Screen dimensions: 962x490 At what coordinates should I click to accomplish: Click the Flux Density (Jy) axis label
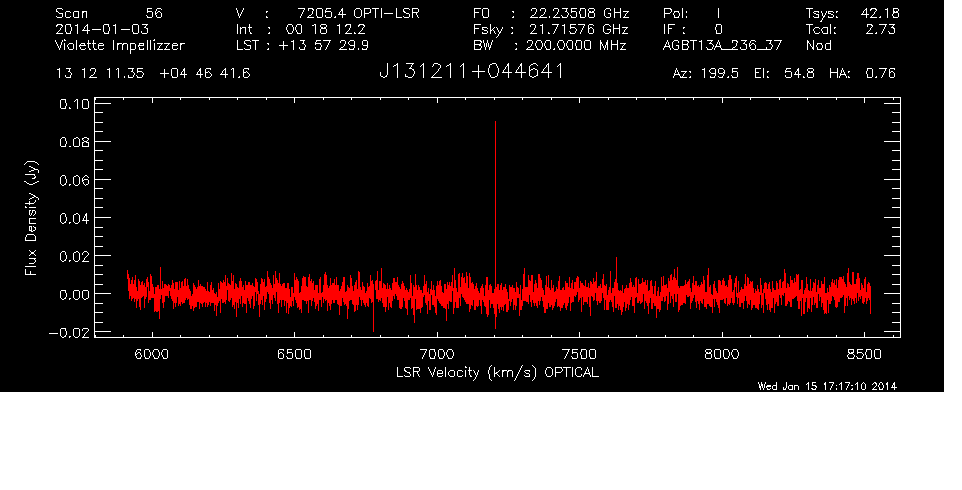coord(31,218)
